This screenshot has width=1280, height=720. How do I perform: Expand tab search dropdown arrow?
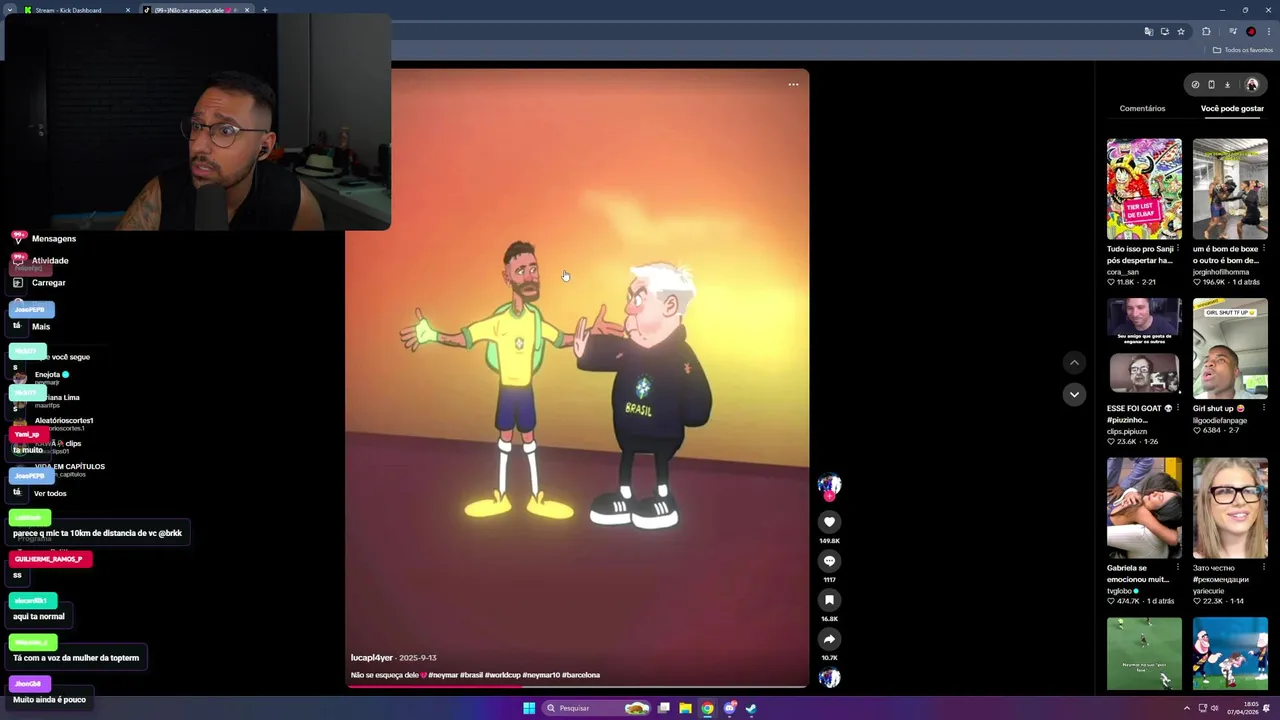9,10
